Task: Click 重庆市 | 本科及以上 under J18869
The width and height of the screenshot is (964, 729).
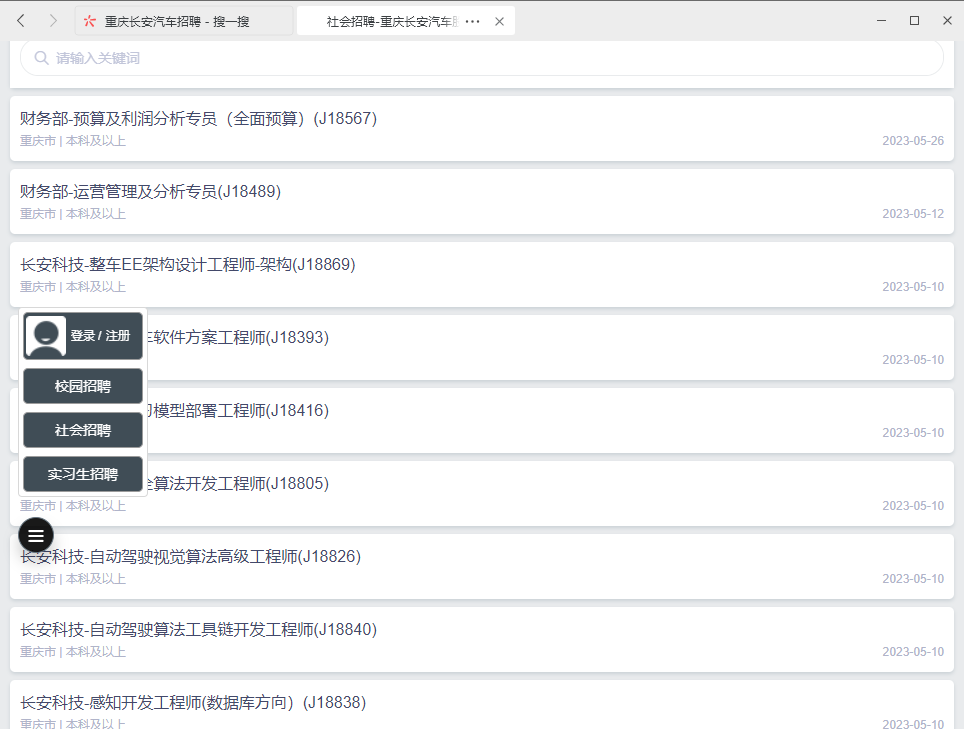Action: (73, 287)
